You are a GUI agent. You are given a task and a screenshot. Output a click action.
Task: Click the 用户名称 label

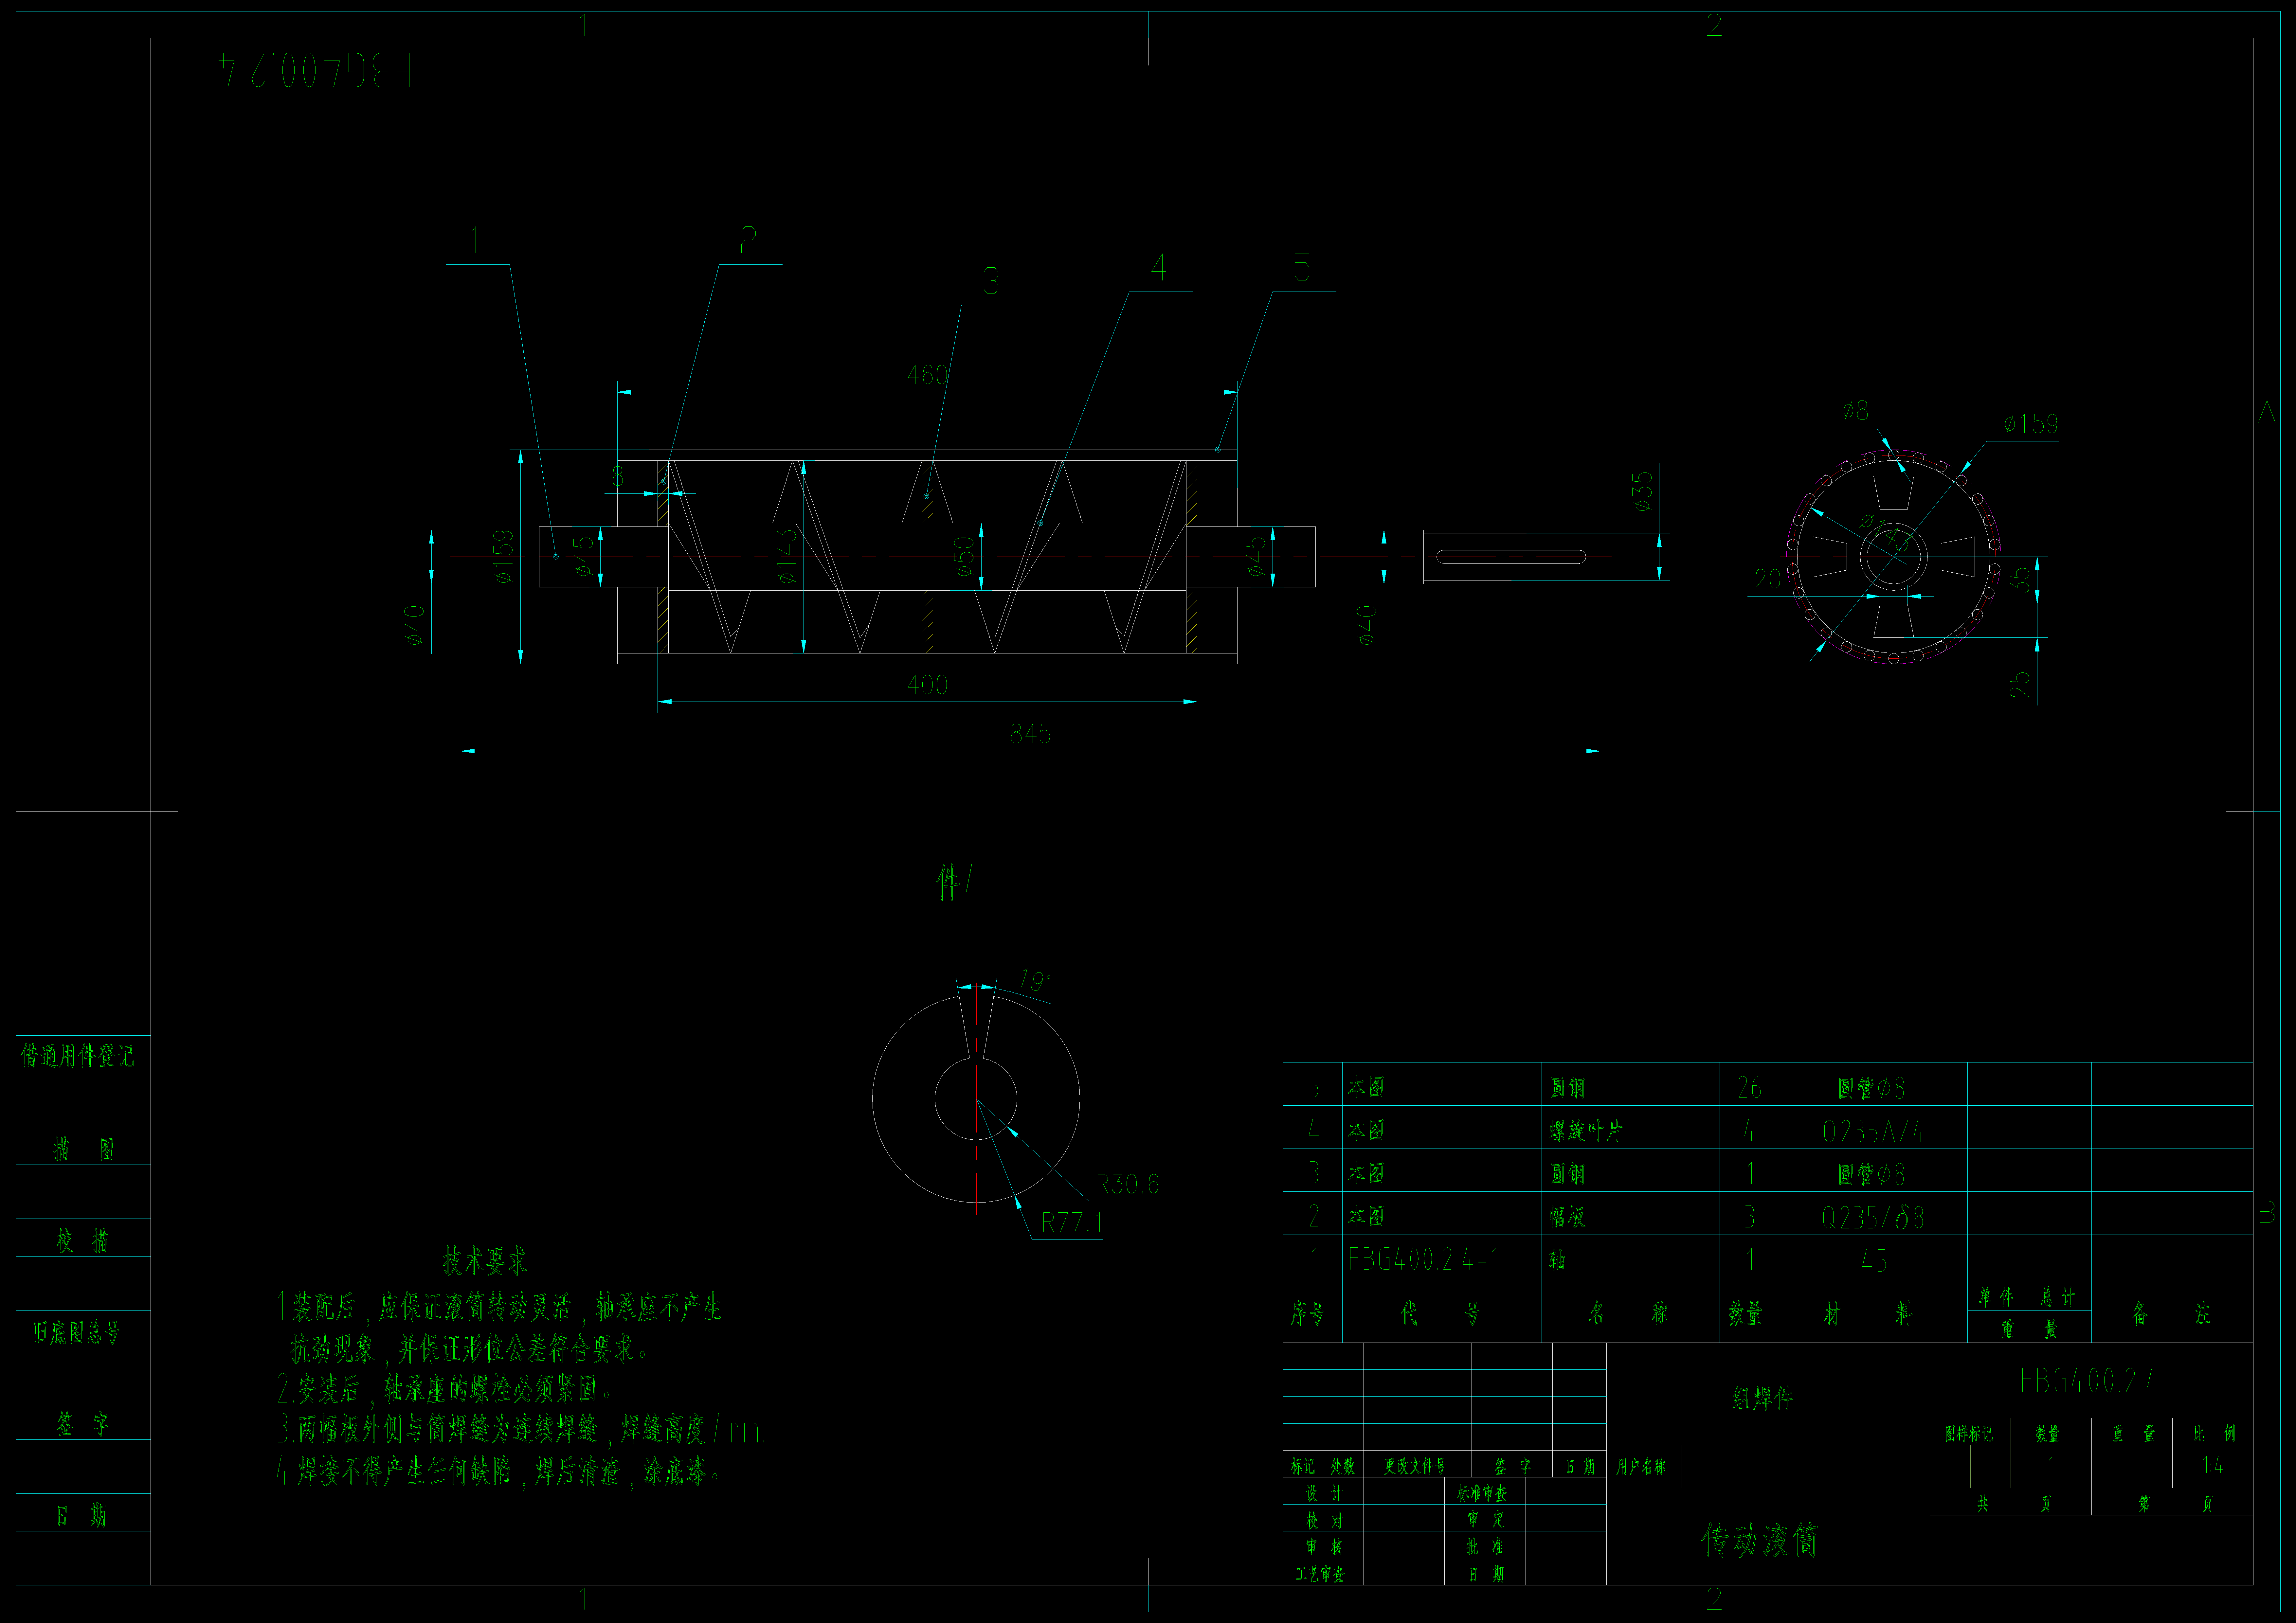click(x=1641, y=1467)
